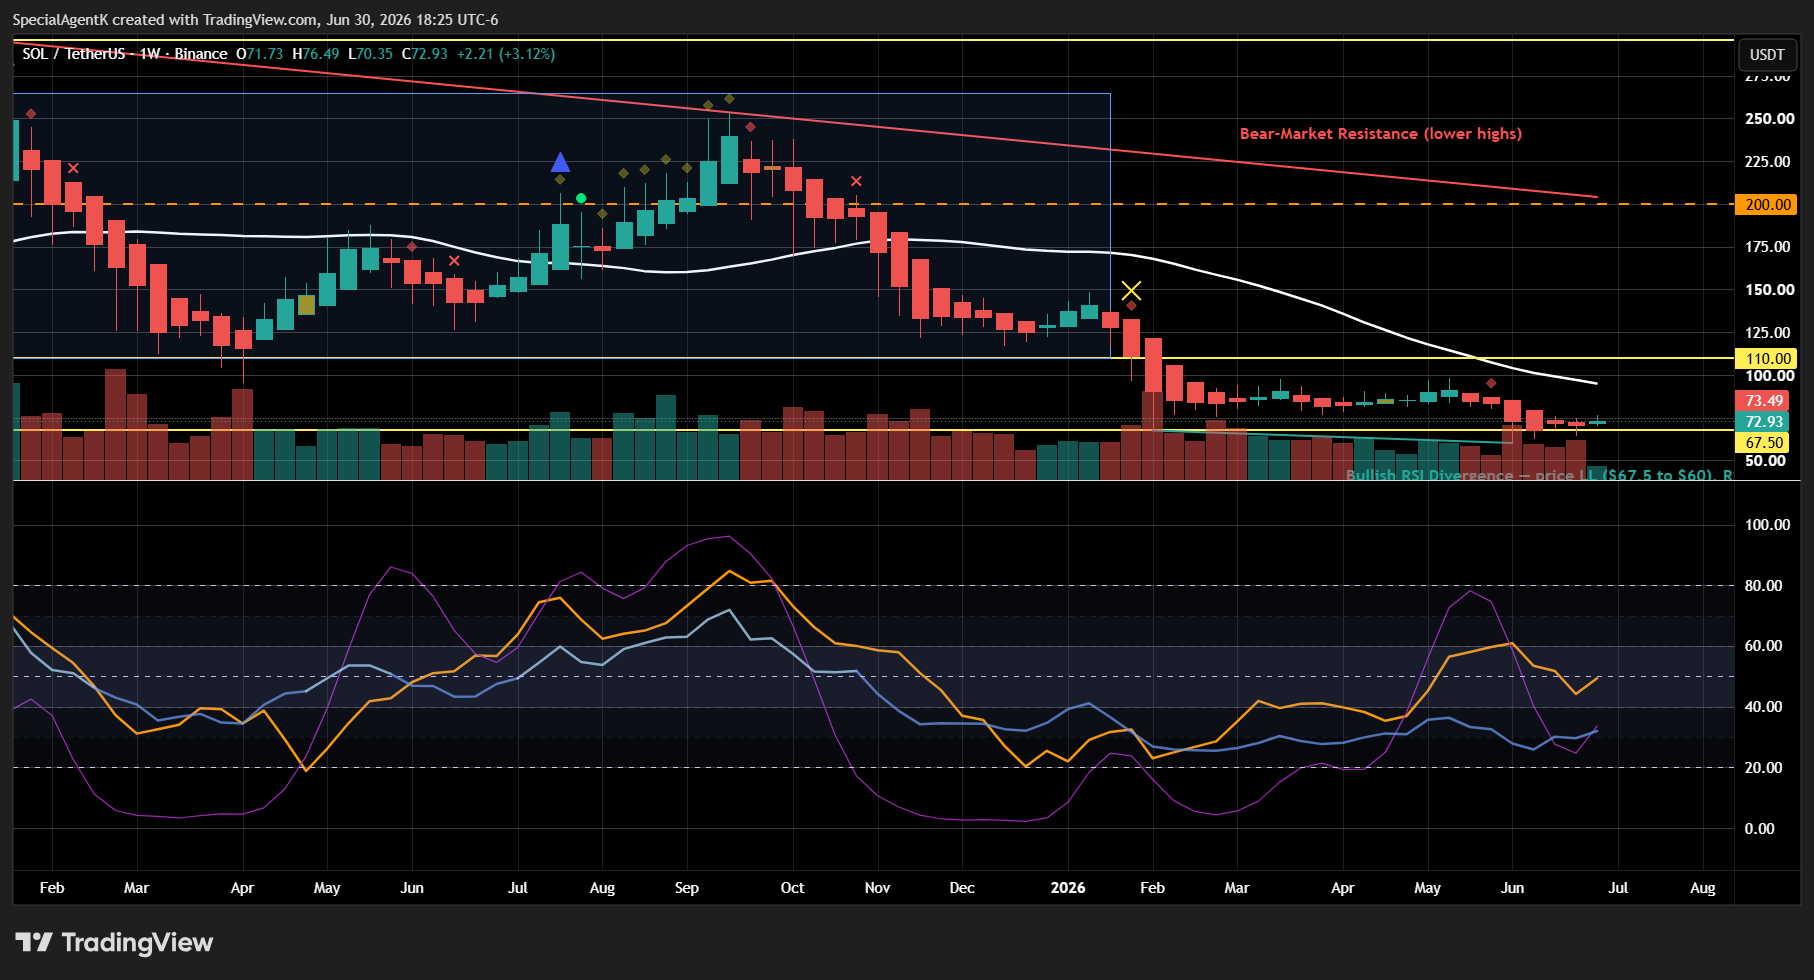The width and height of the screenshot is (1814, 980).
Task: Click the Aug label at the far right of the time axis
Action: [1702, 888]
